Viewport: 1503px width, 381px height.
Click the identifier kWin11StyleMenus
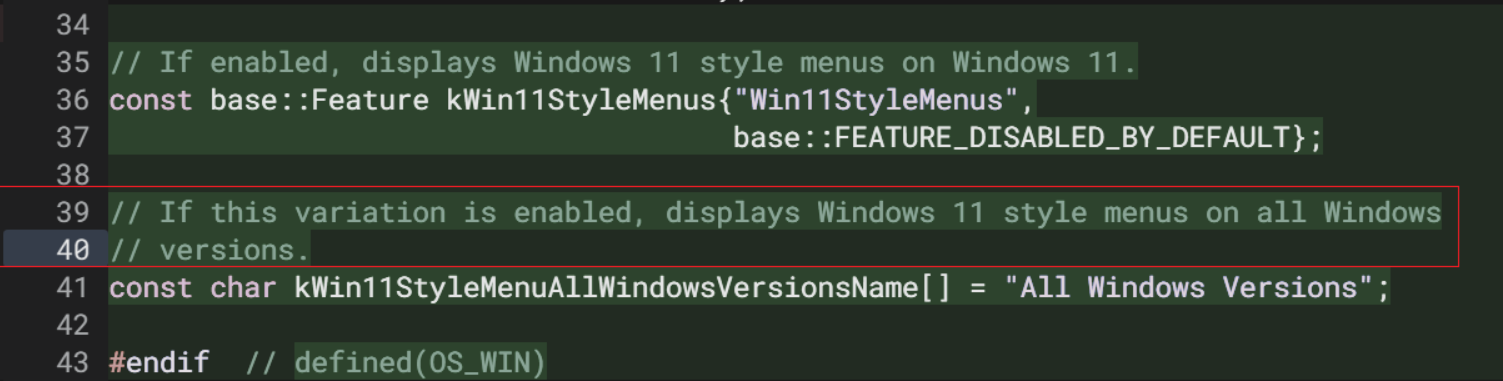[581, 100]
